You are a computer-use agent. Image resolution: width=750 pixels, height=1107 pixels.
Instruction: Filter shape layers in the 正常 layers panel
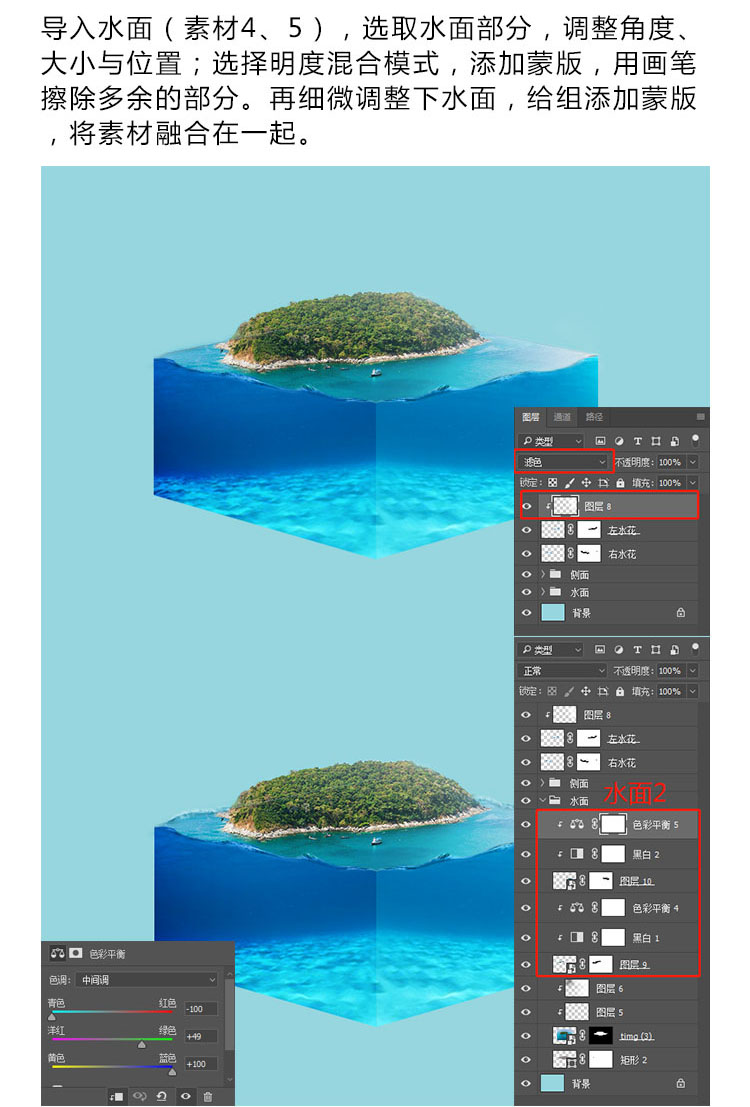point(655,650)
